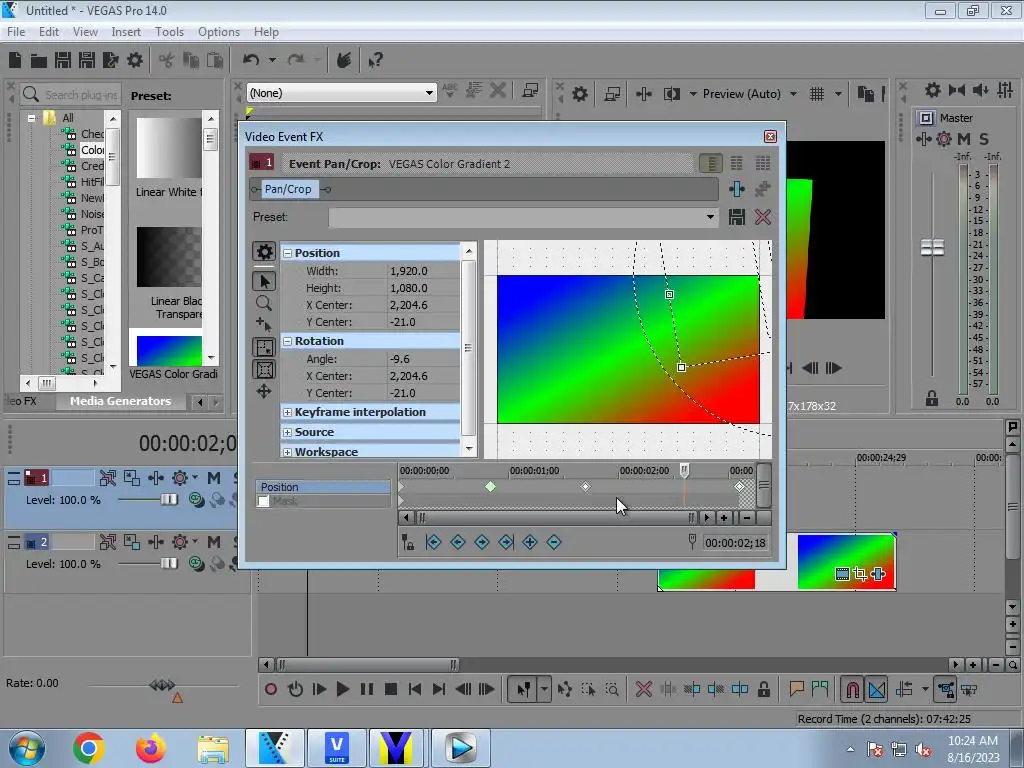1024x768 pixels.
Task: Collapse the Position property group
Action: [x=287, y=253]
